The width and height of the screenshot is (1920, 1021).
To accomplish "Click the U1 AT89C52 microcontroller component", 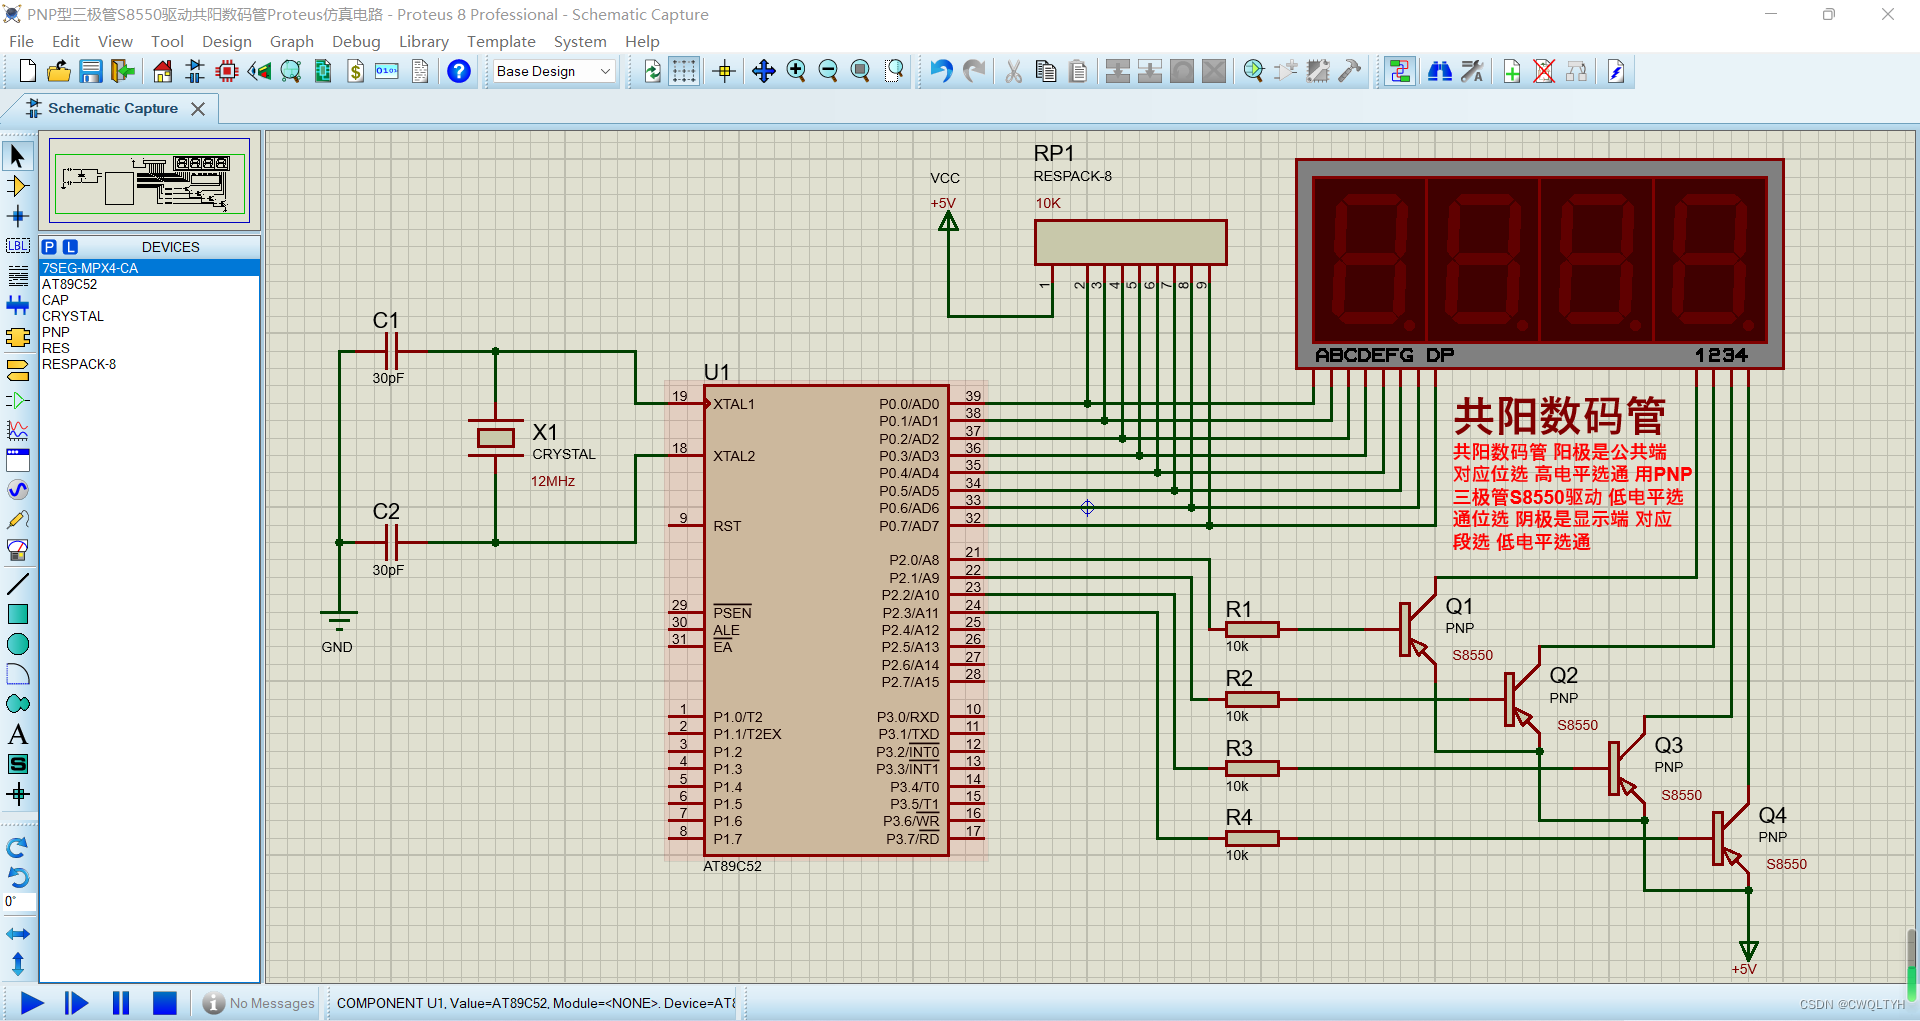I will point(826,620).
